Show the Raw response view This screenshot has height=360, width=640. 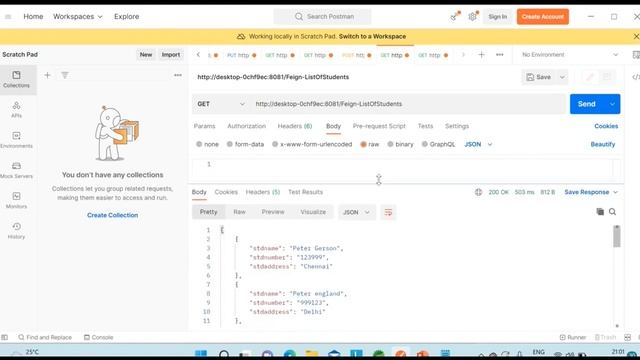(x=239, y=212)
